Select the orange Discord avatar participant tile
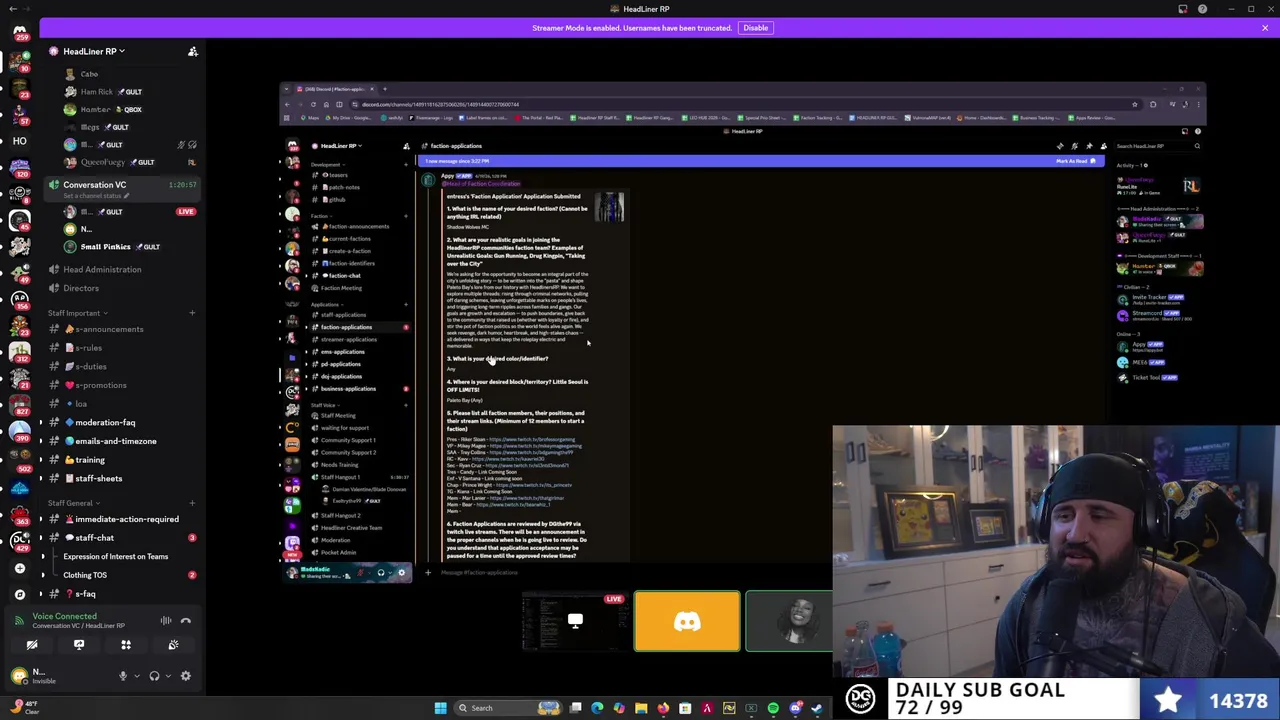Viewport: 1280px width, 720px height. coord(687,621)
